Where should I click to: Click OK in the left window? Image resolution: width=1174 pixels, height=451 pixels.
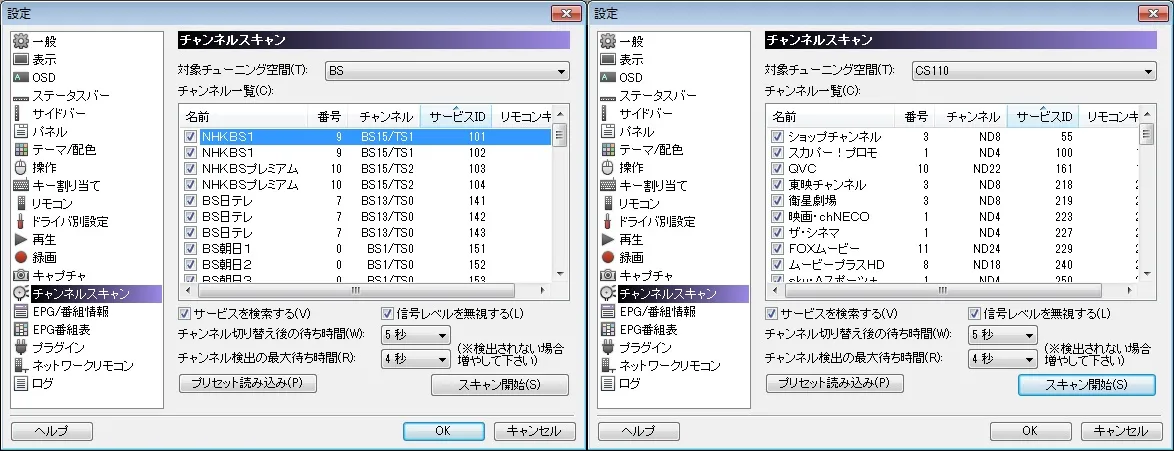[x=443, y=431]
